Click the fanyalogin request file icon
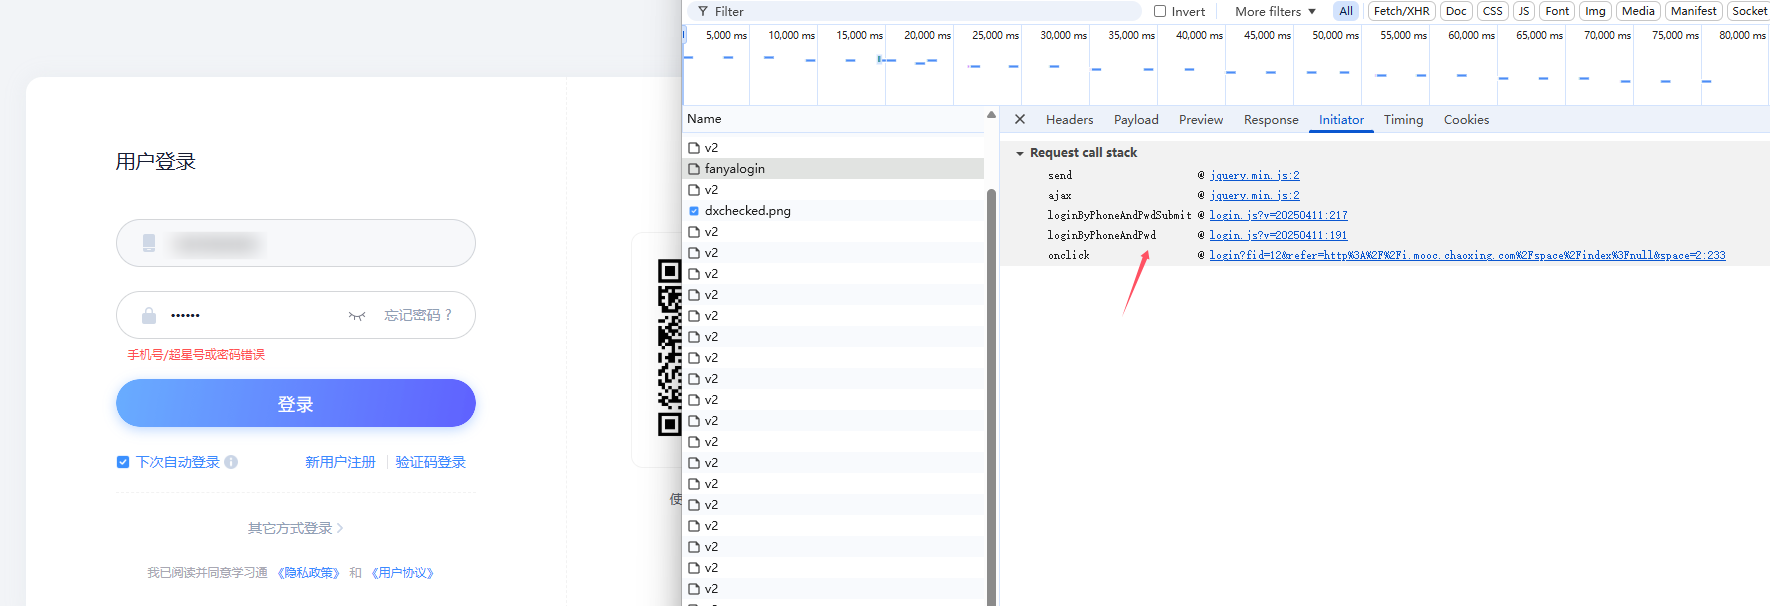Screen dimensions: 1770x606 pos(694,169)
